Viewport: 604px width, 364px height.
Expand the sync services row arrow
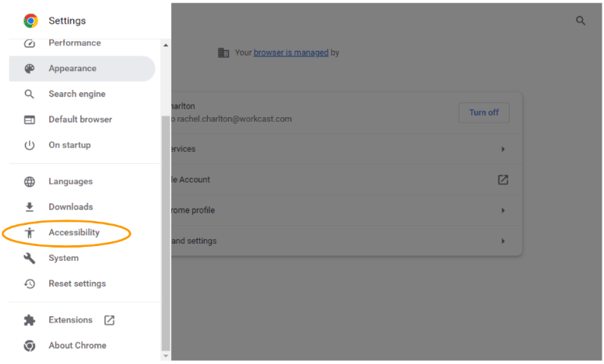pos(503,149)
